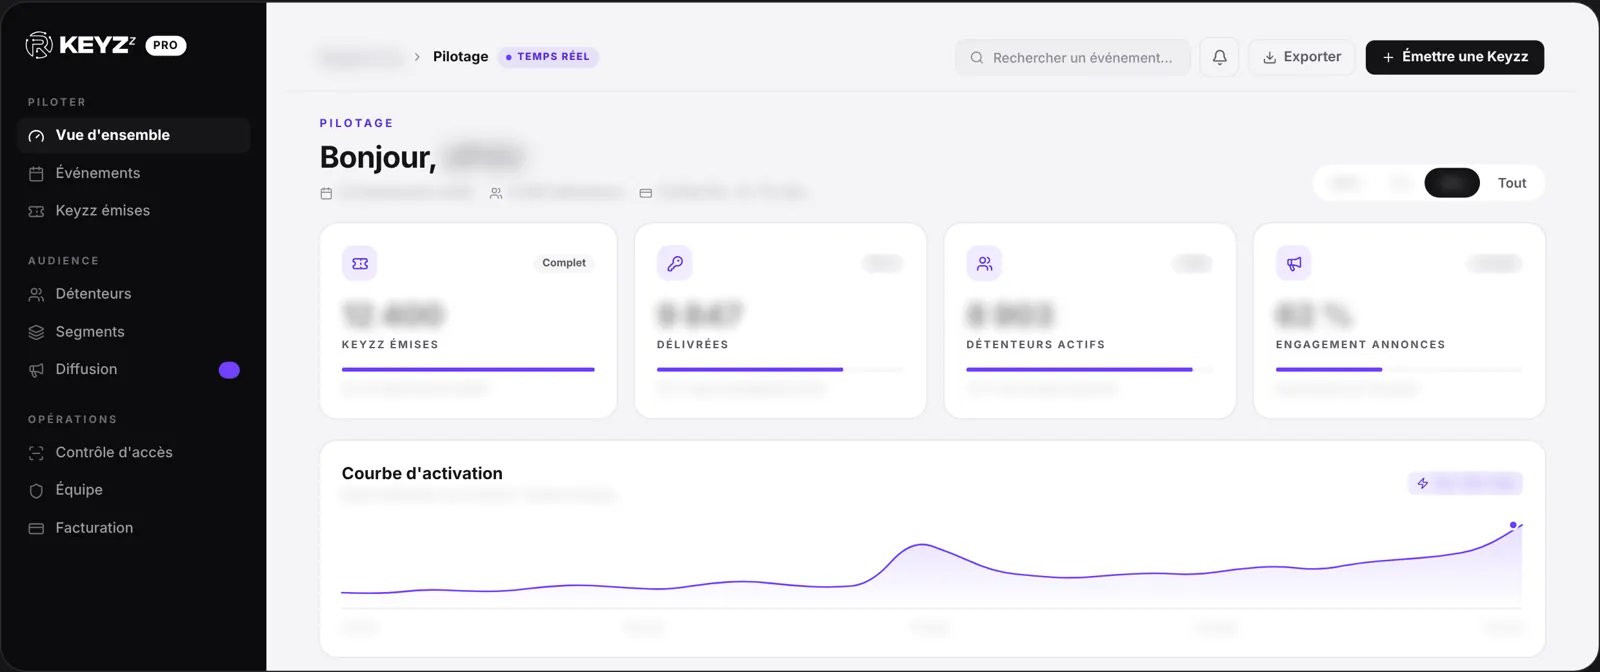The image size is (1600, 672).
Task: Click the purple Diffusion notification badge
Action: [x=229, y=370]
